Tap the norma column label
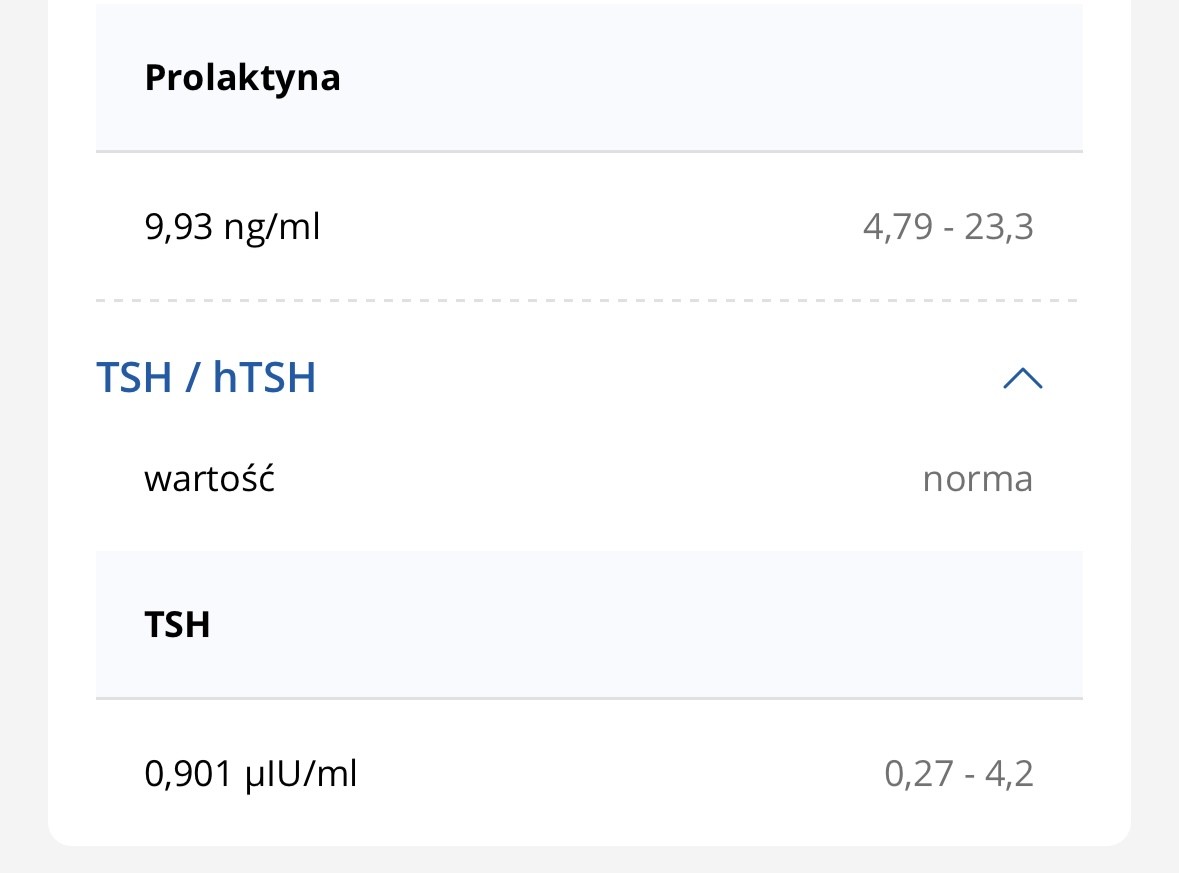Viewport: 1179px width, 873px height. pos(977,479)
